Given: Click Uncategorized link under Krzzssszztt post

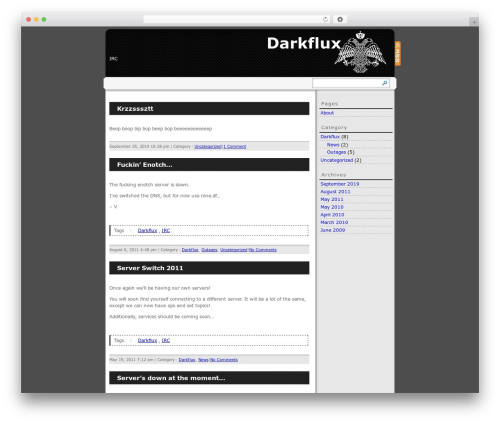Looking at the screenshot, I should tap(208, 147).
